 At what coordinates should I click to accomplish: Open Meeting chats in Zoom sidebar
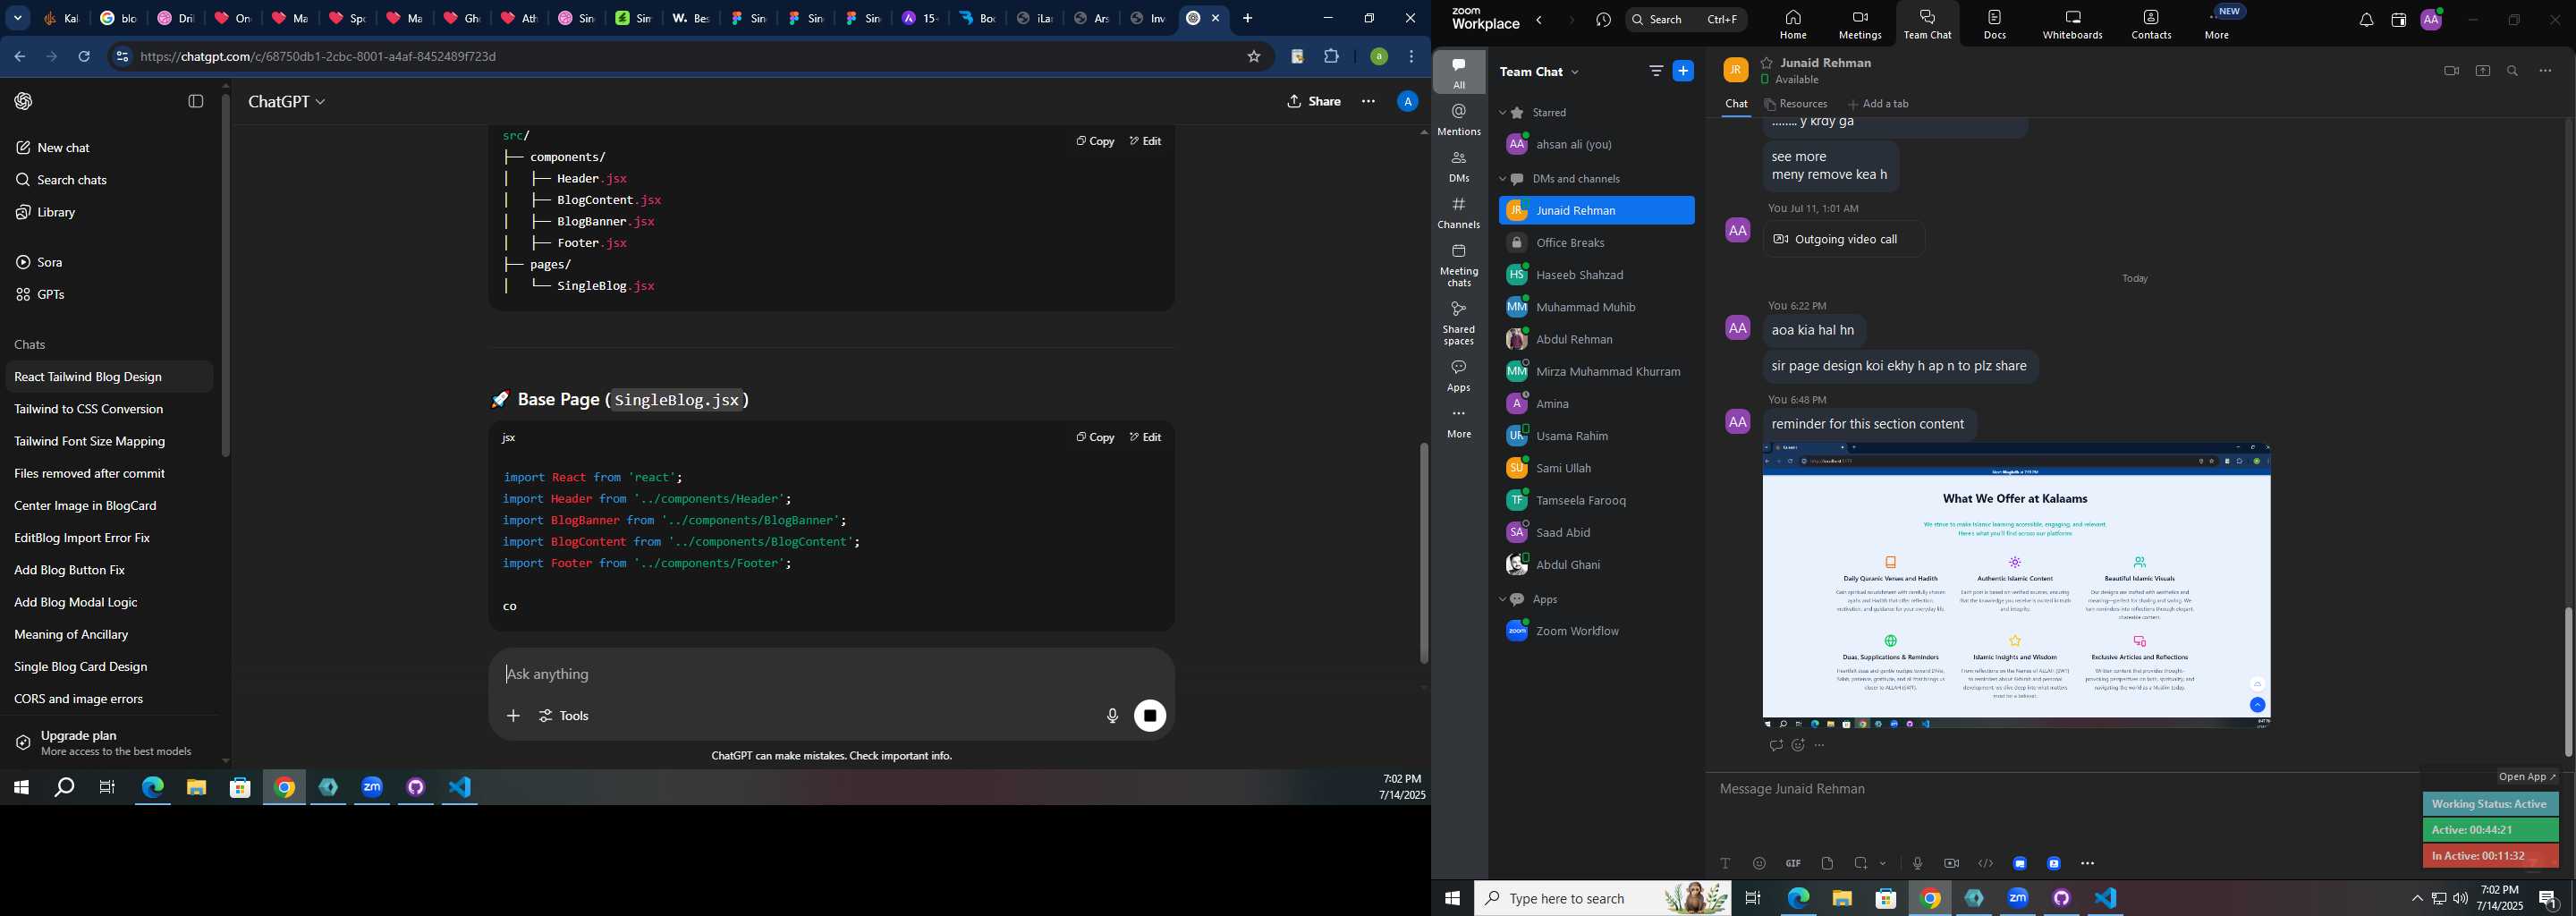coord(1459,265)
